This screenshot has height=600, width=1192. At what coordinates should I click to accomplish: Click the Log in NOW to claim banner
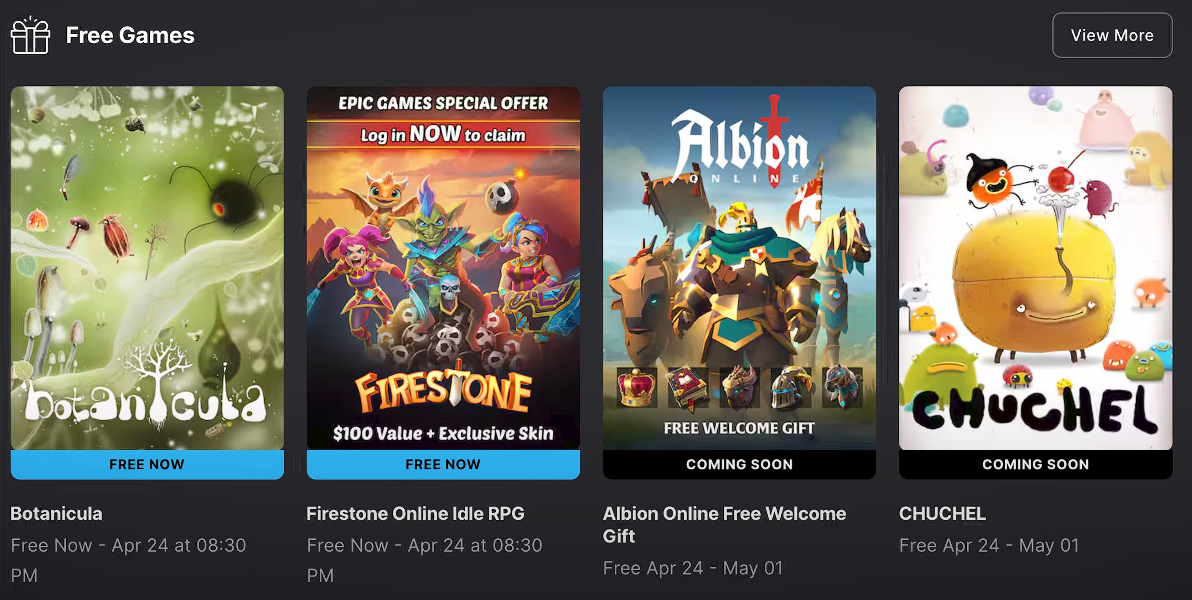point(443,135)
